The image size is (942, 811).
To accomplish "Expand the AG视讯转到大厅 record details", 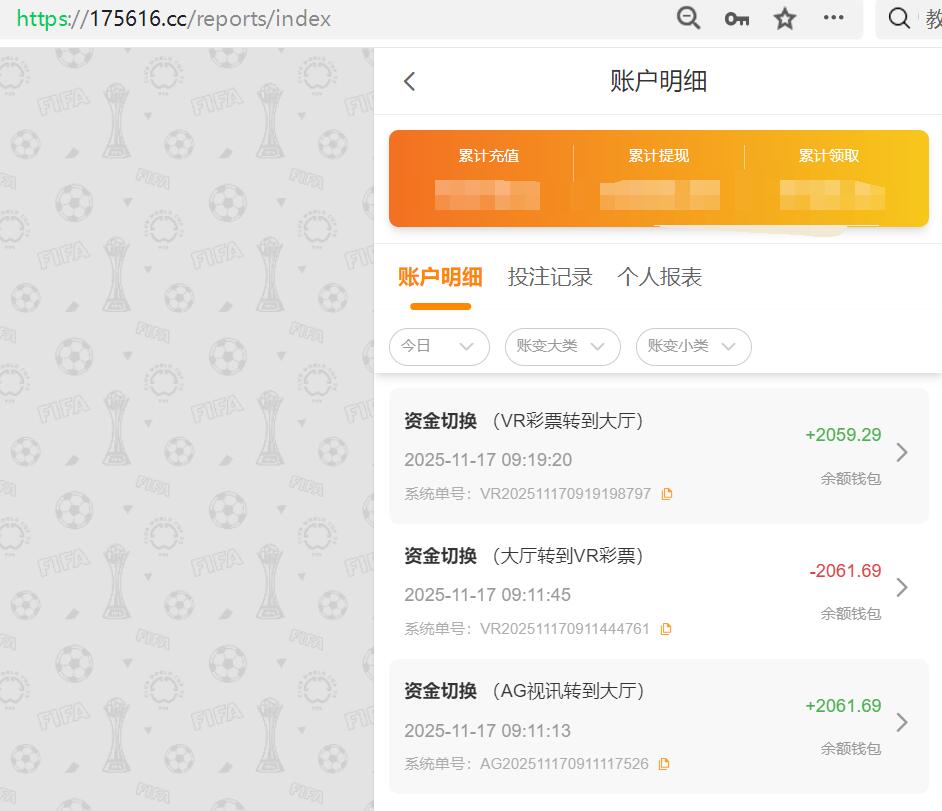I will [901, 722].
